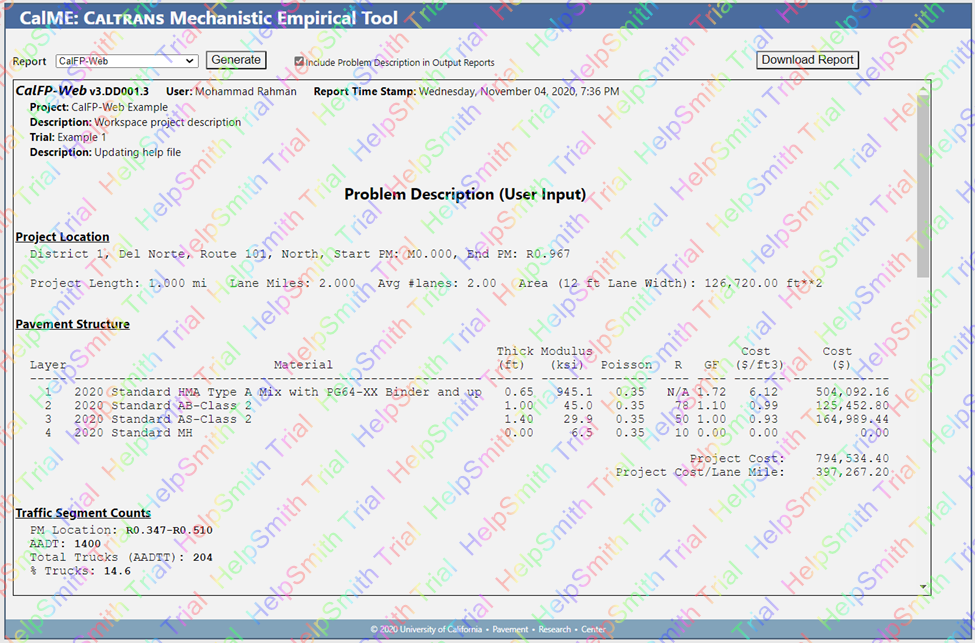Viewport: 975px width, 643px height.
Task: Click the 6.12 unit cost for HMA layer
Action: [x=763, y=392]
